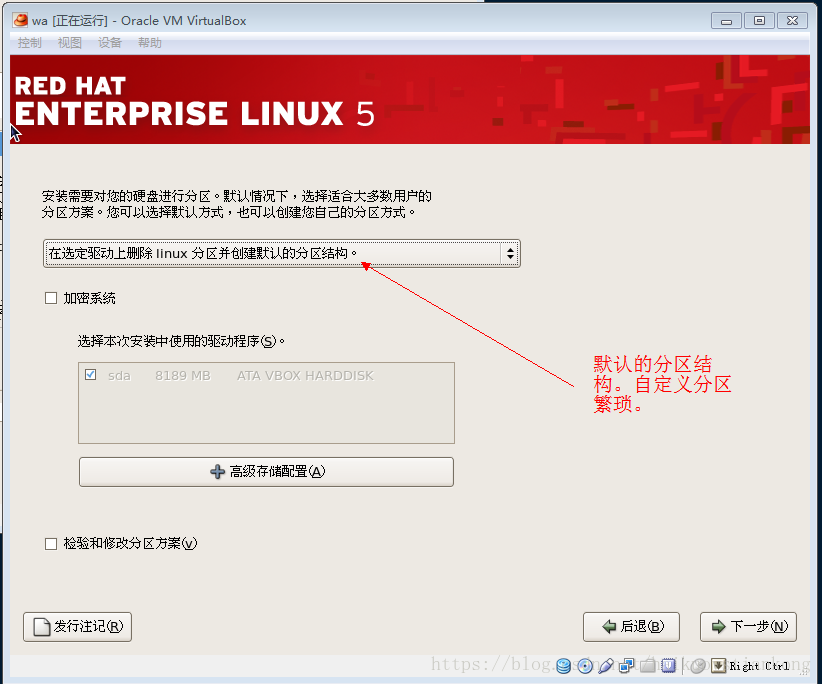
Task: Close the VirtualBox window
Action: coord(793,21)
